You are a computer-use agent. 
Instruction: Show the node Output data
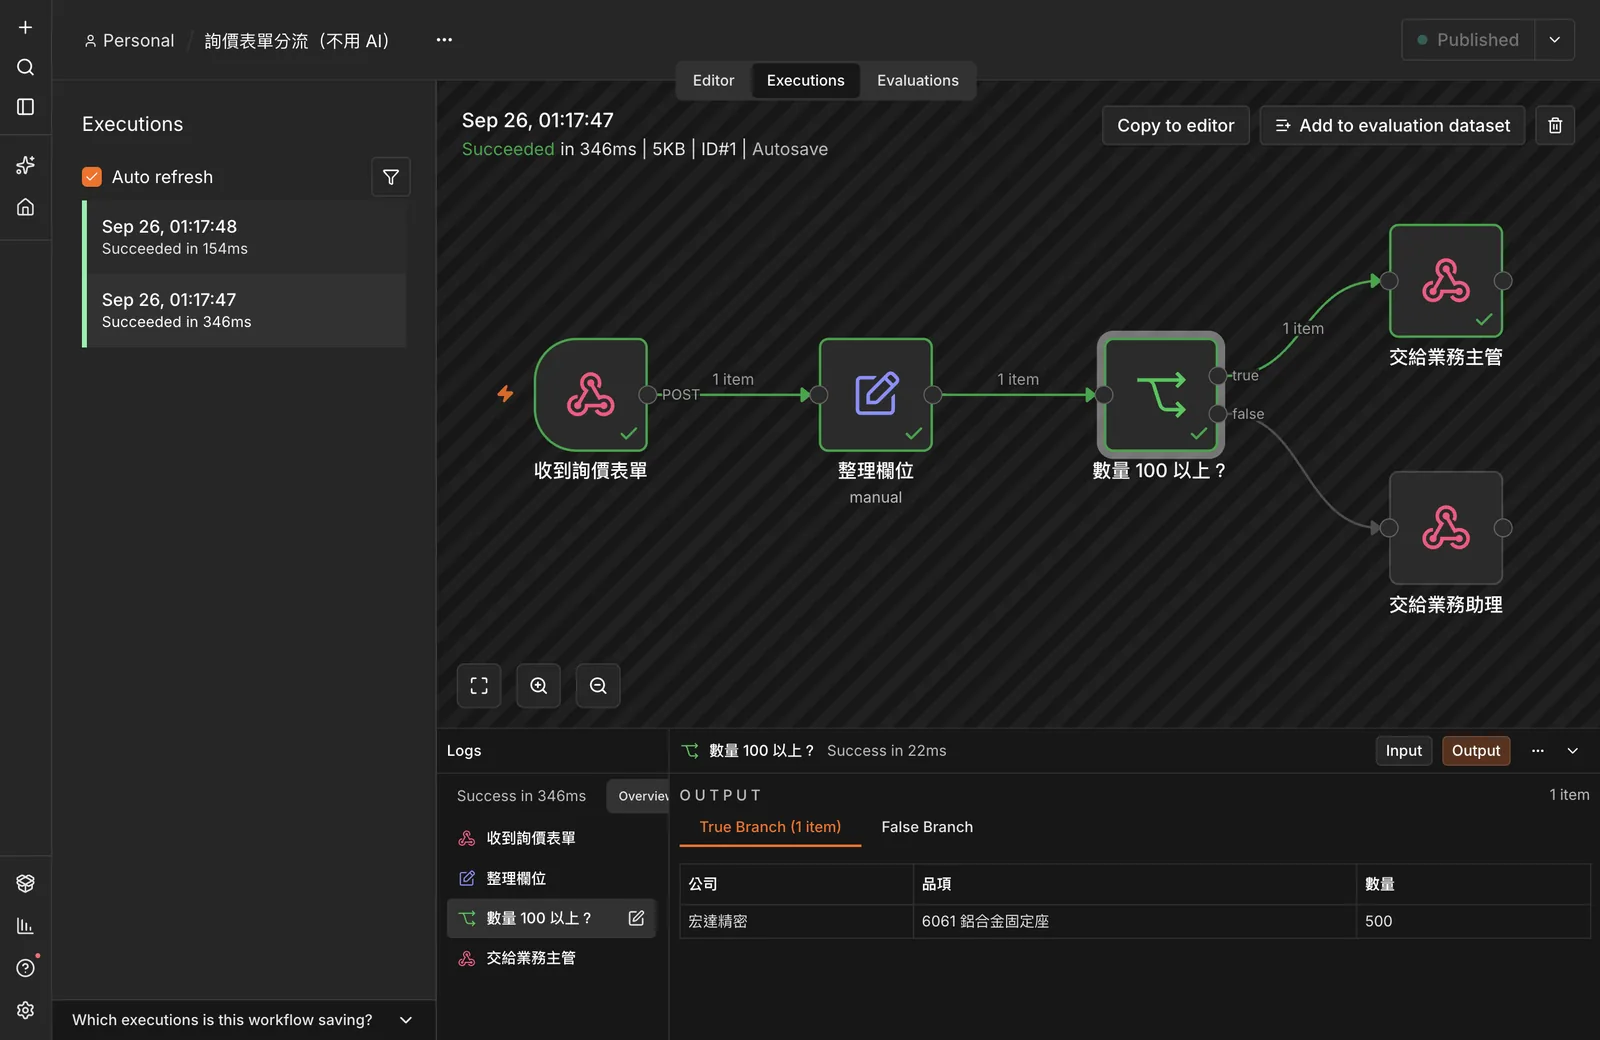pyautogui.click(x=1476, y=751)
